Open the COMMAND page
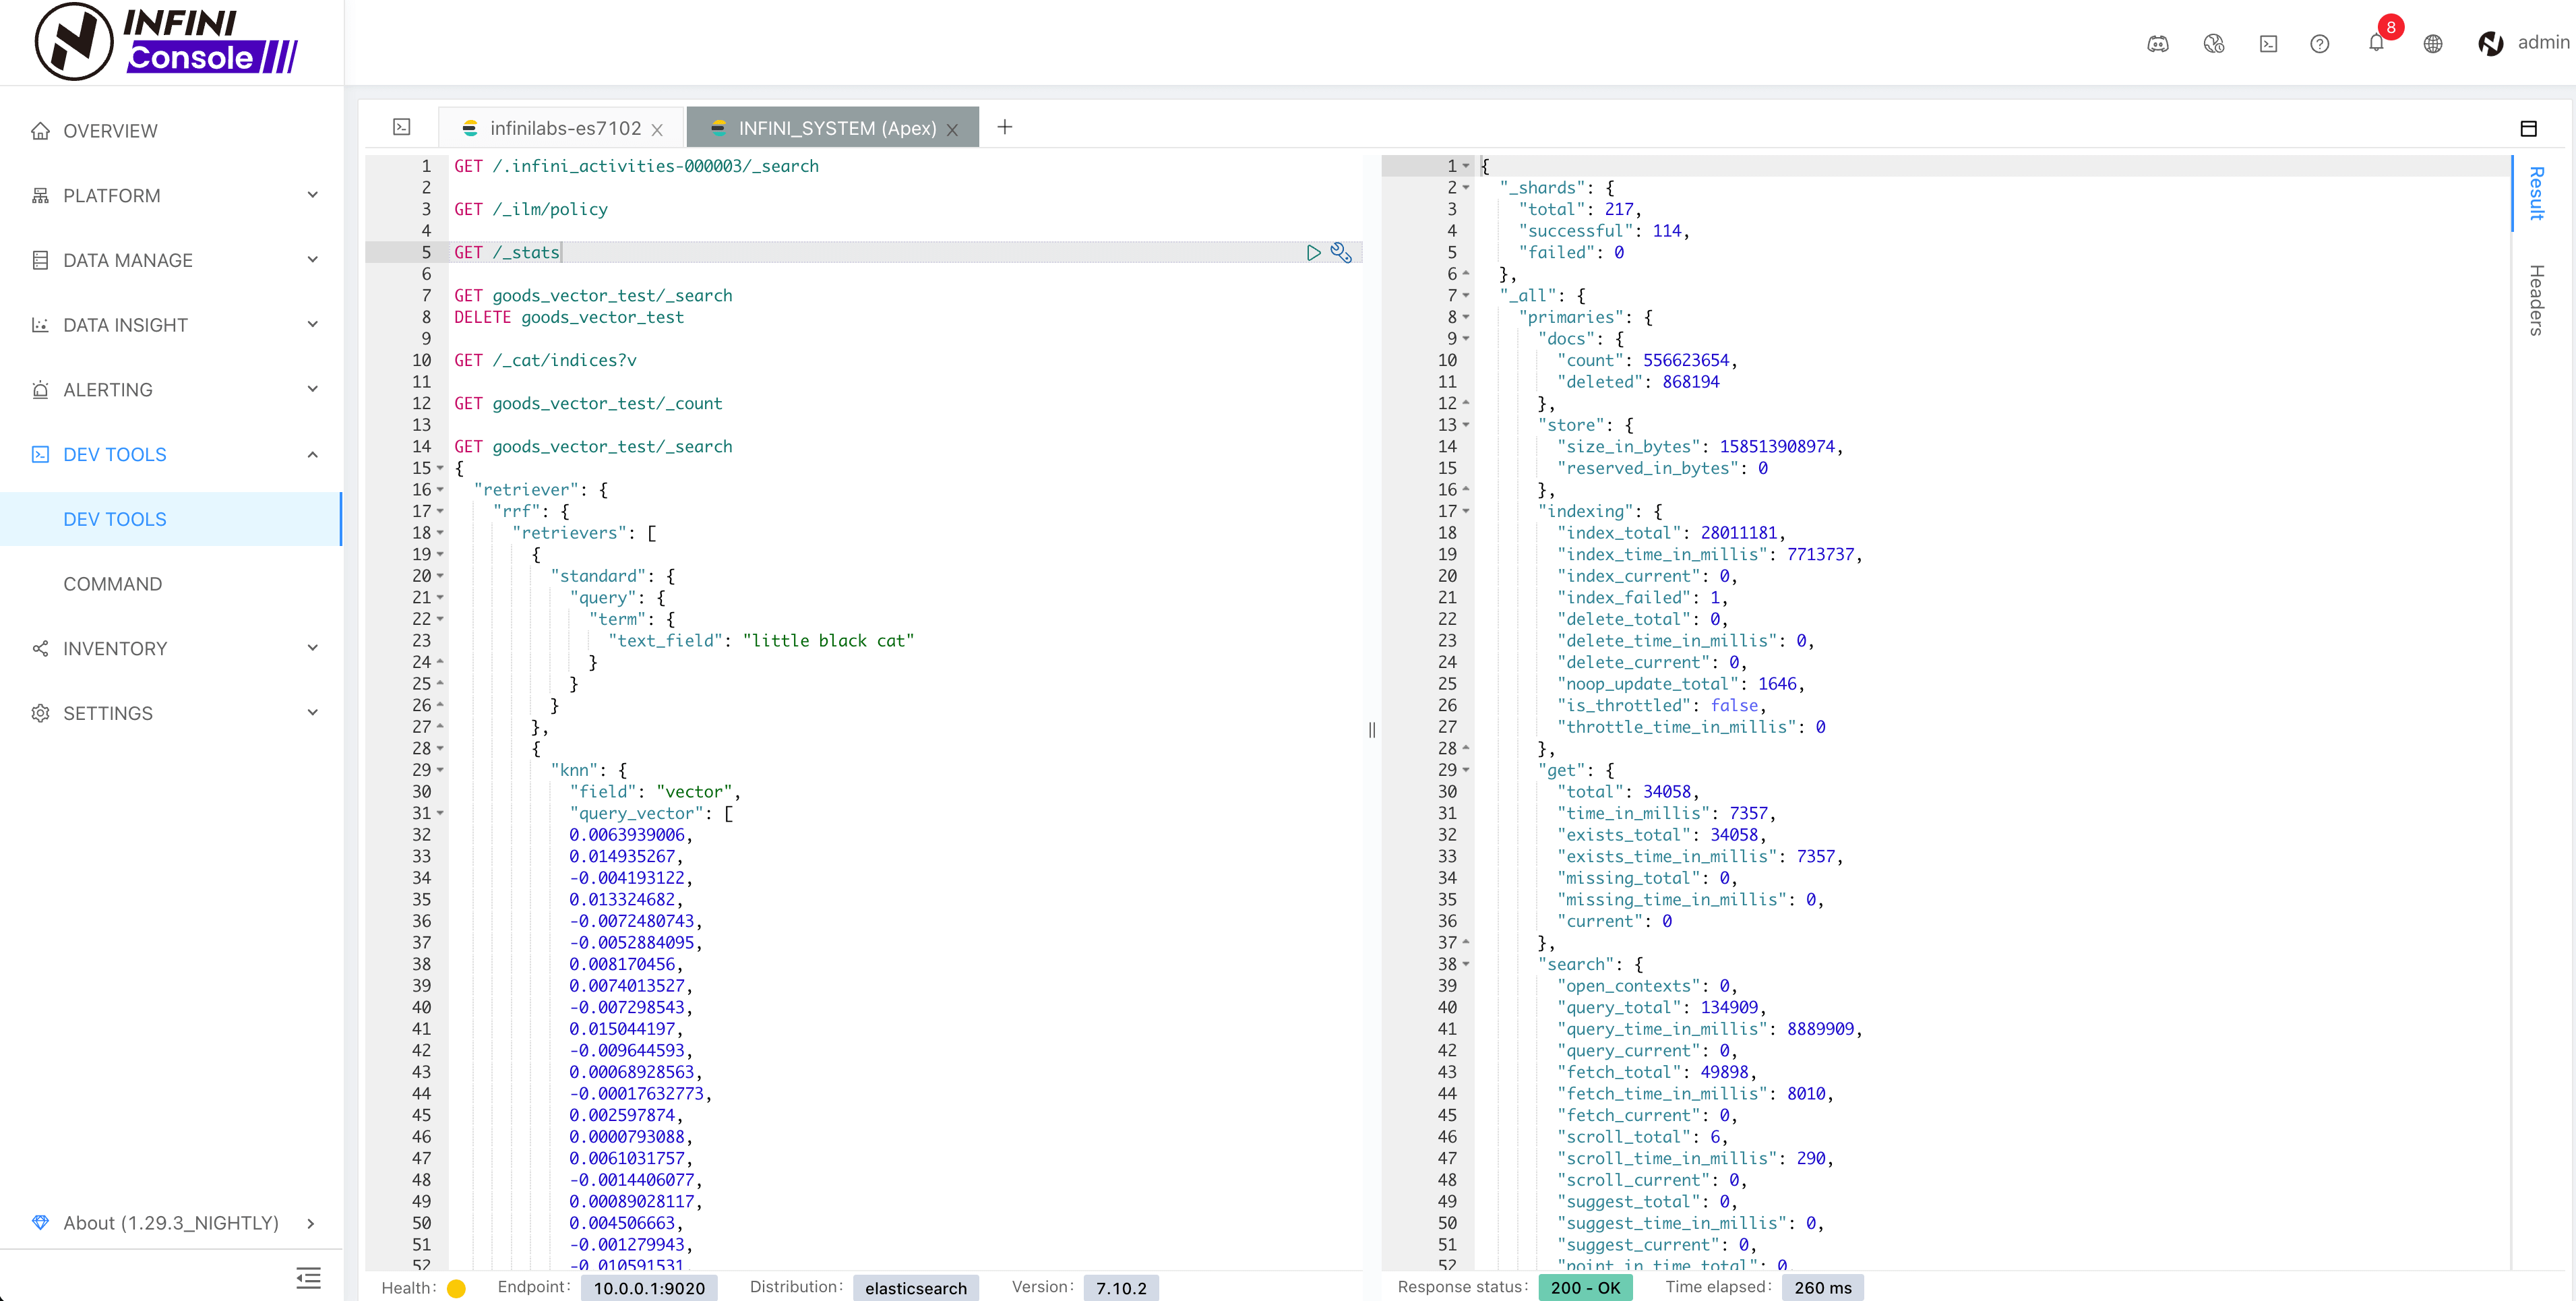 [112, 584]
